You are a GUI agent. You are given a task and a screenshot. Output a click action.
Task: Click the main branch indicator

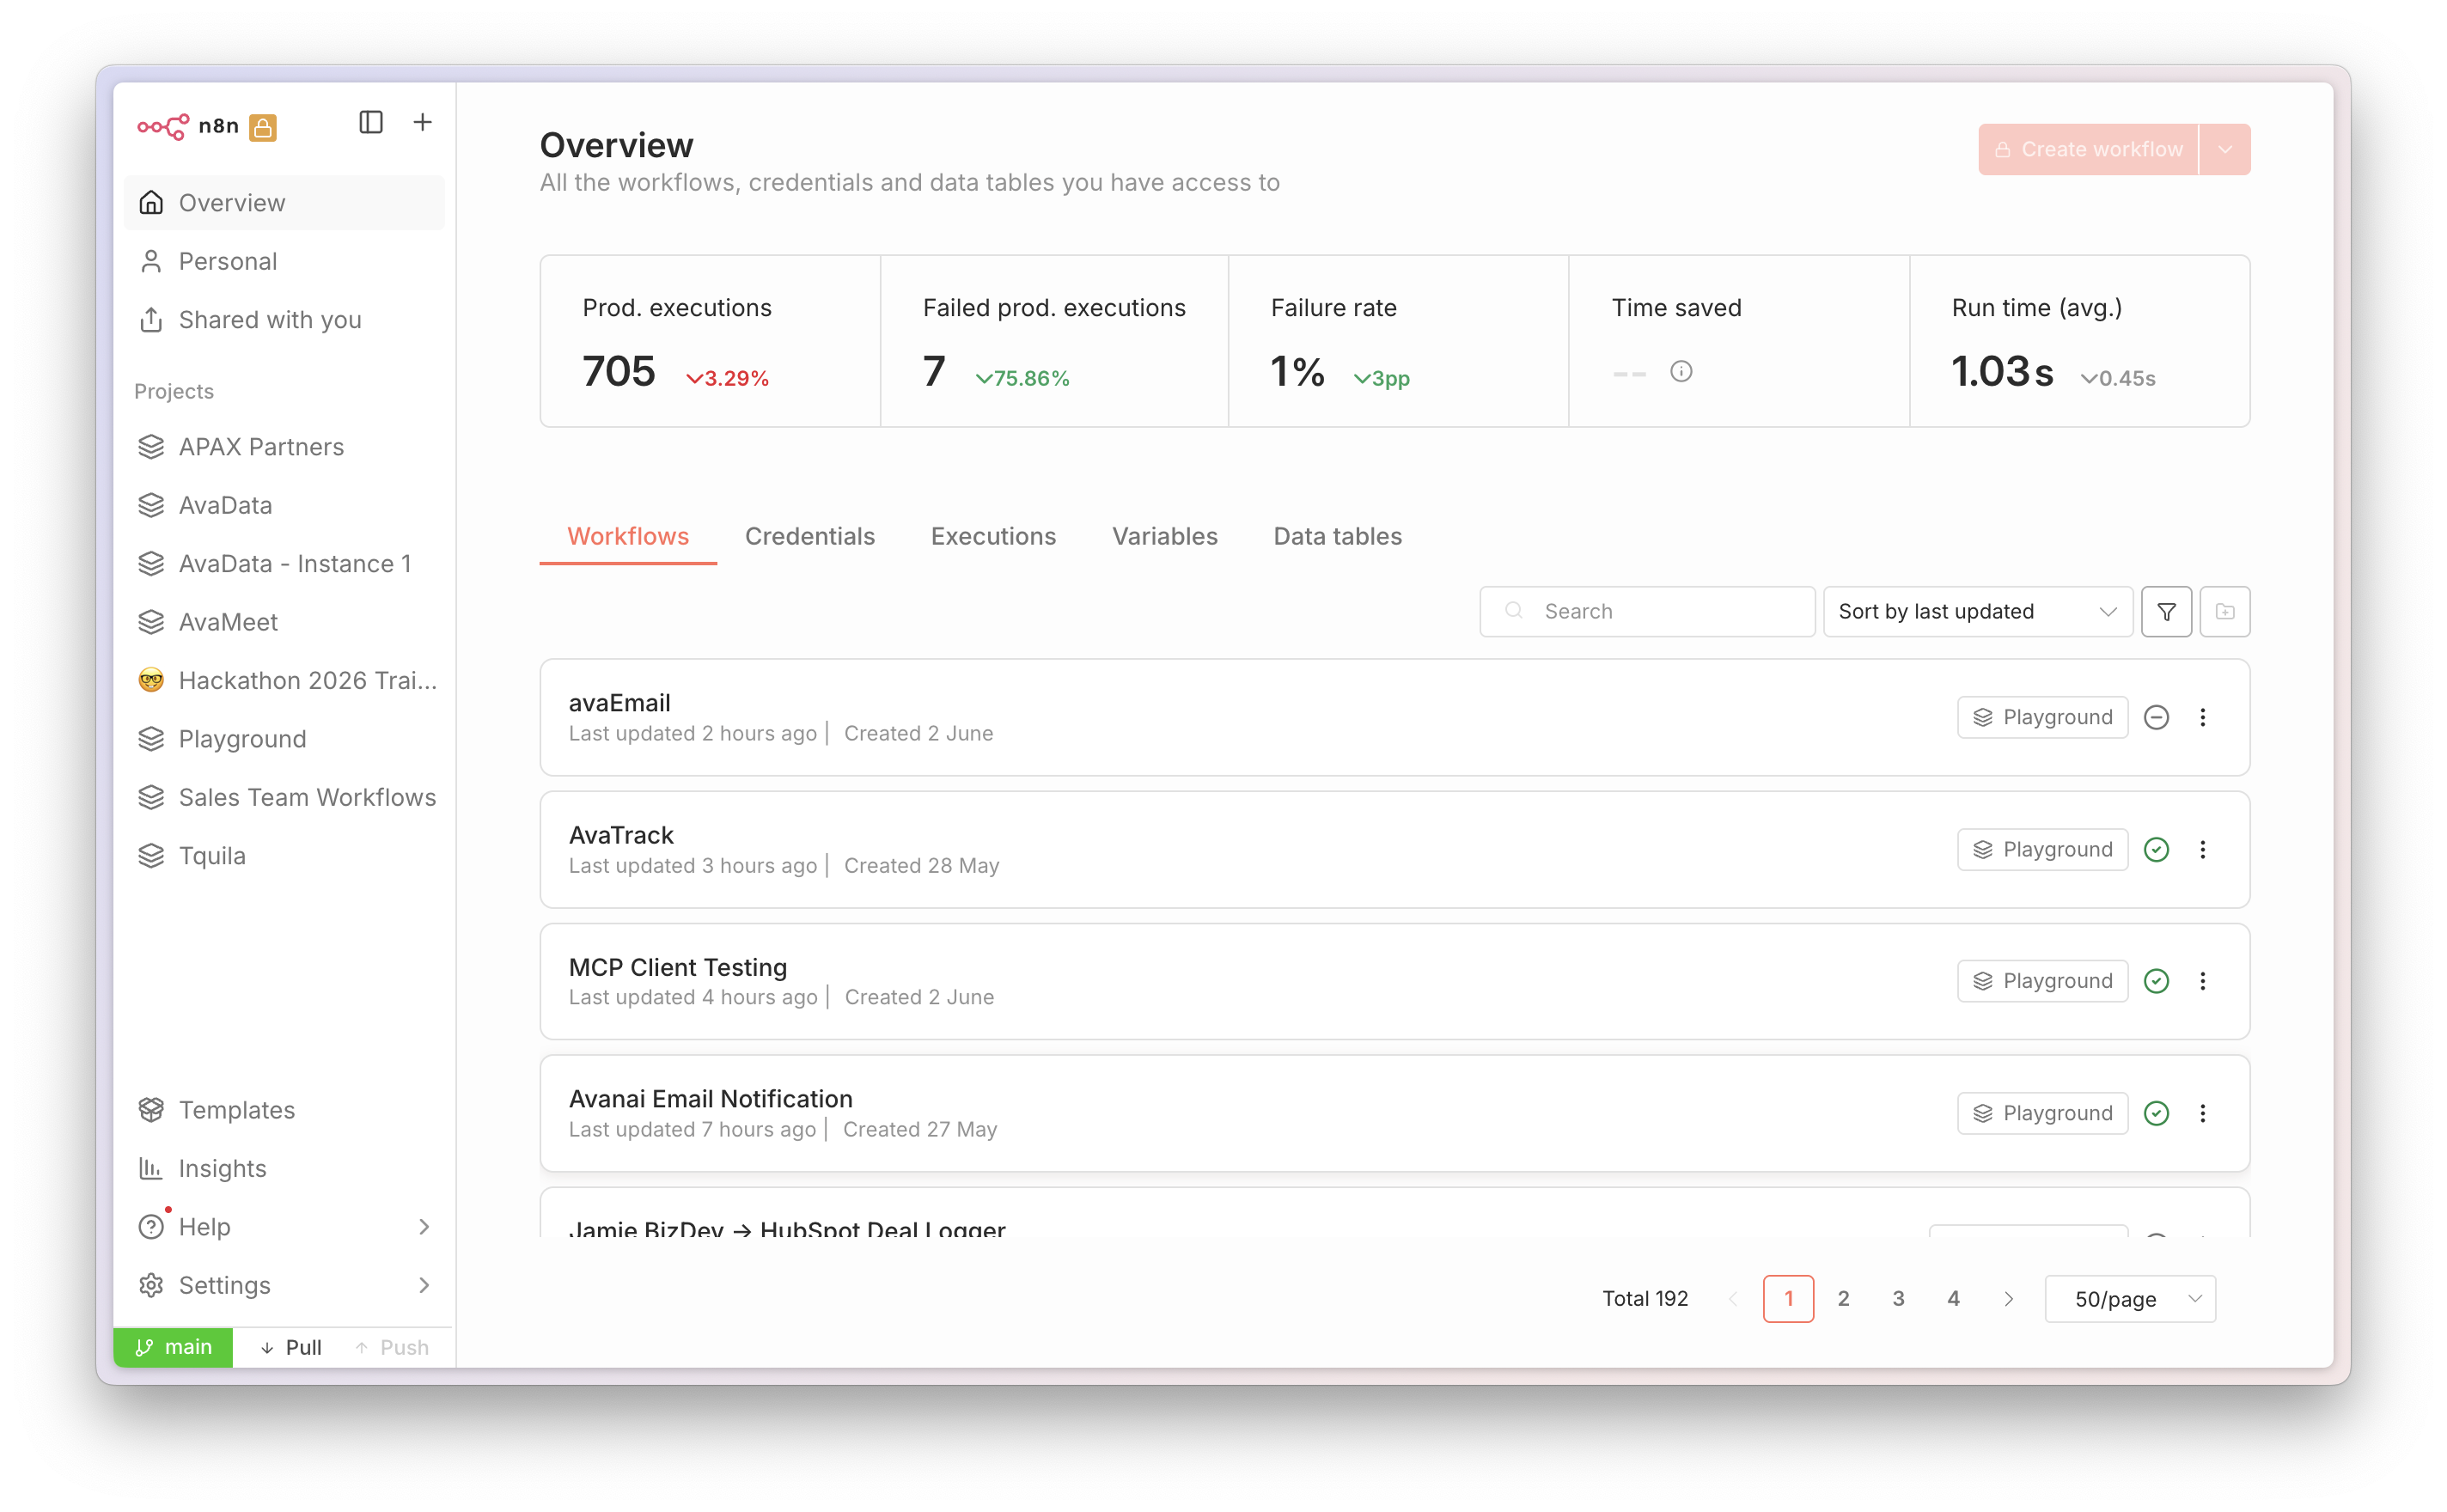point(174,1348)
